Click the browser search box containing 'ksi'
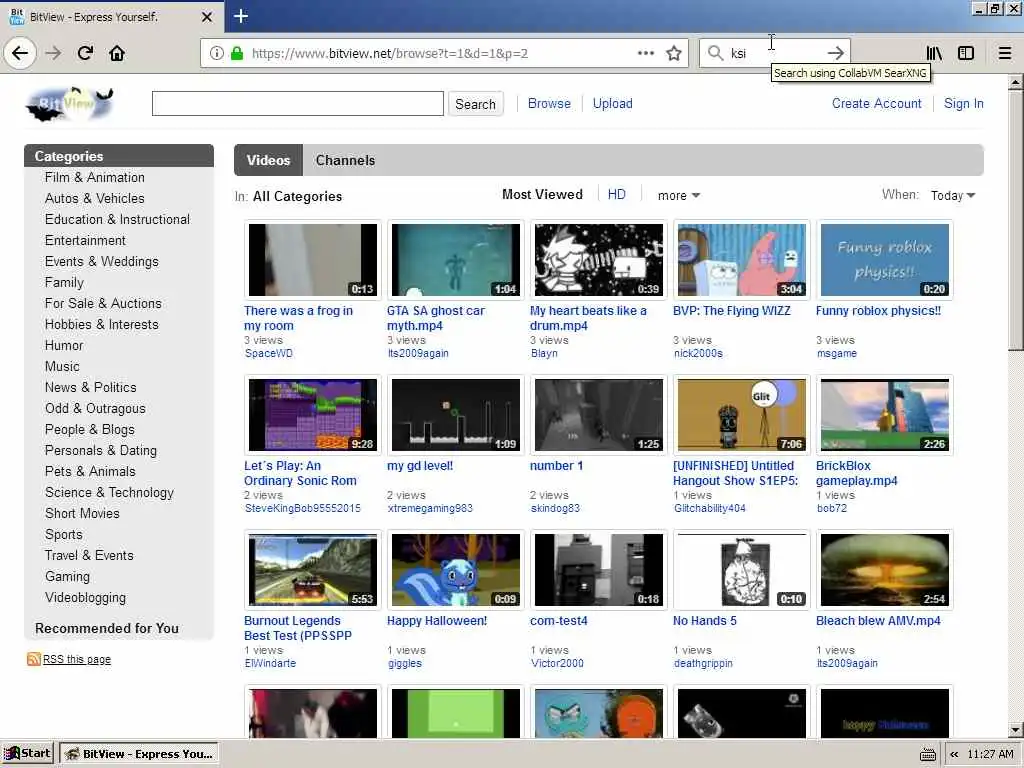The height and width of the screenshot is (768, 1024). [774, 53]
